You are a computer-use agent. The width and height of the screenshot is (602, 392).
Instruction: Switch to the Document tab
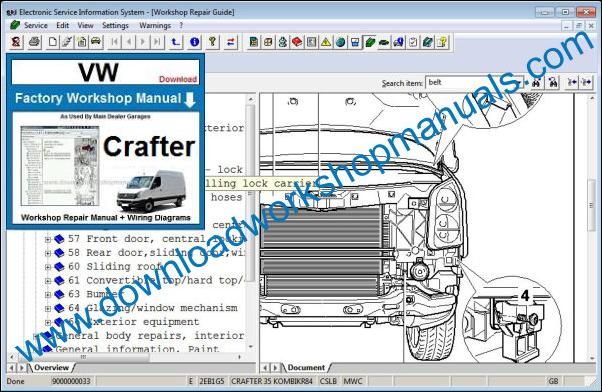pyautogui.click(x=306, y=367)
